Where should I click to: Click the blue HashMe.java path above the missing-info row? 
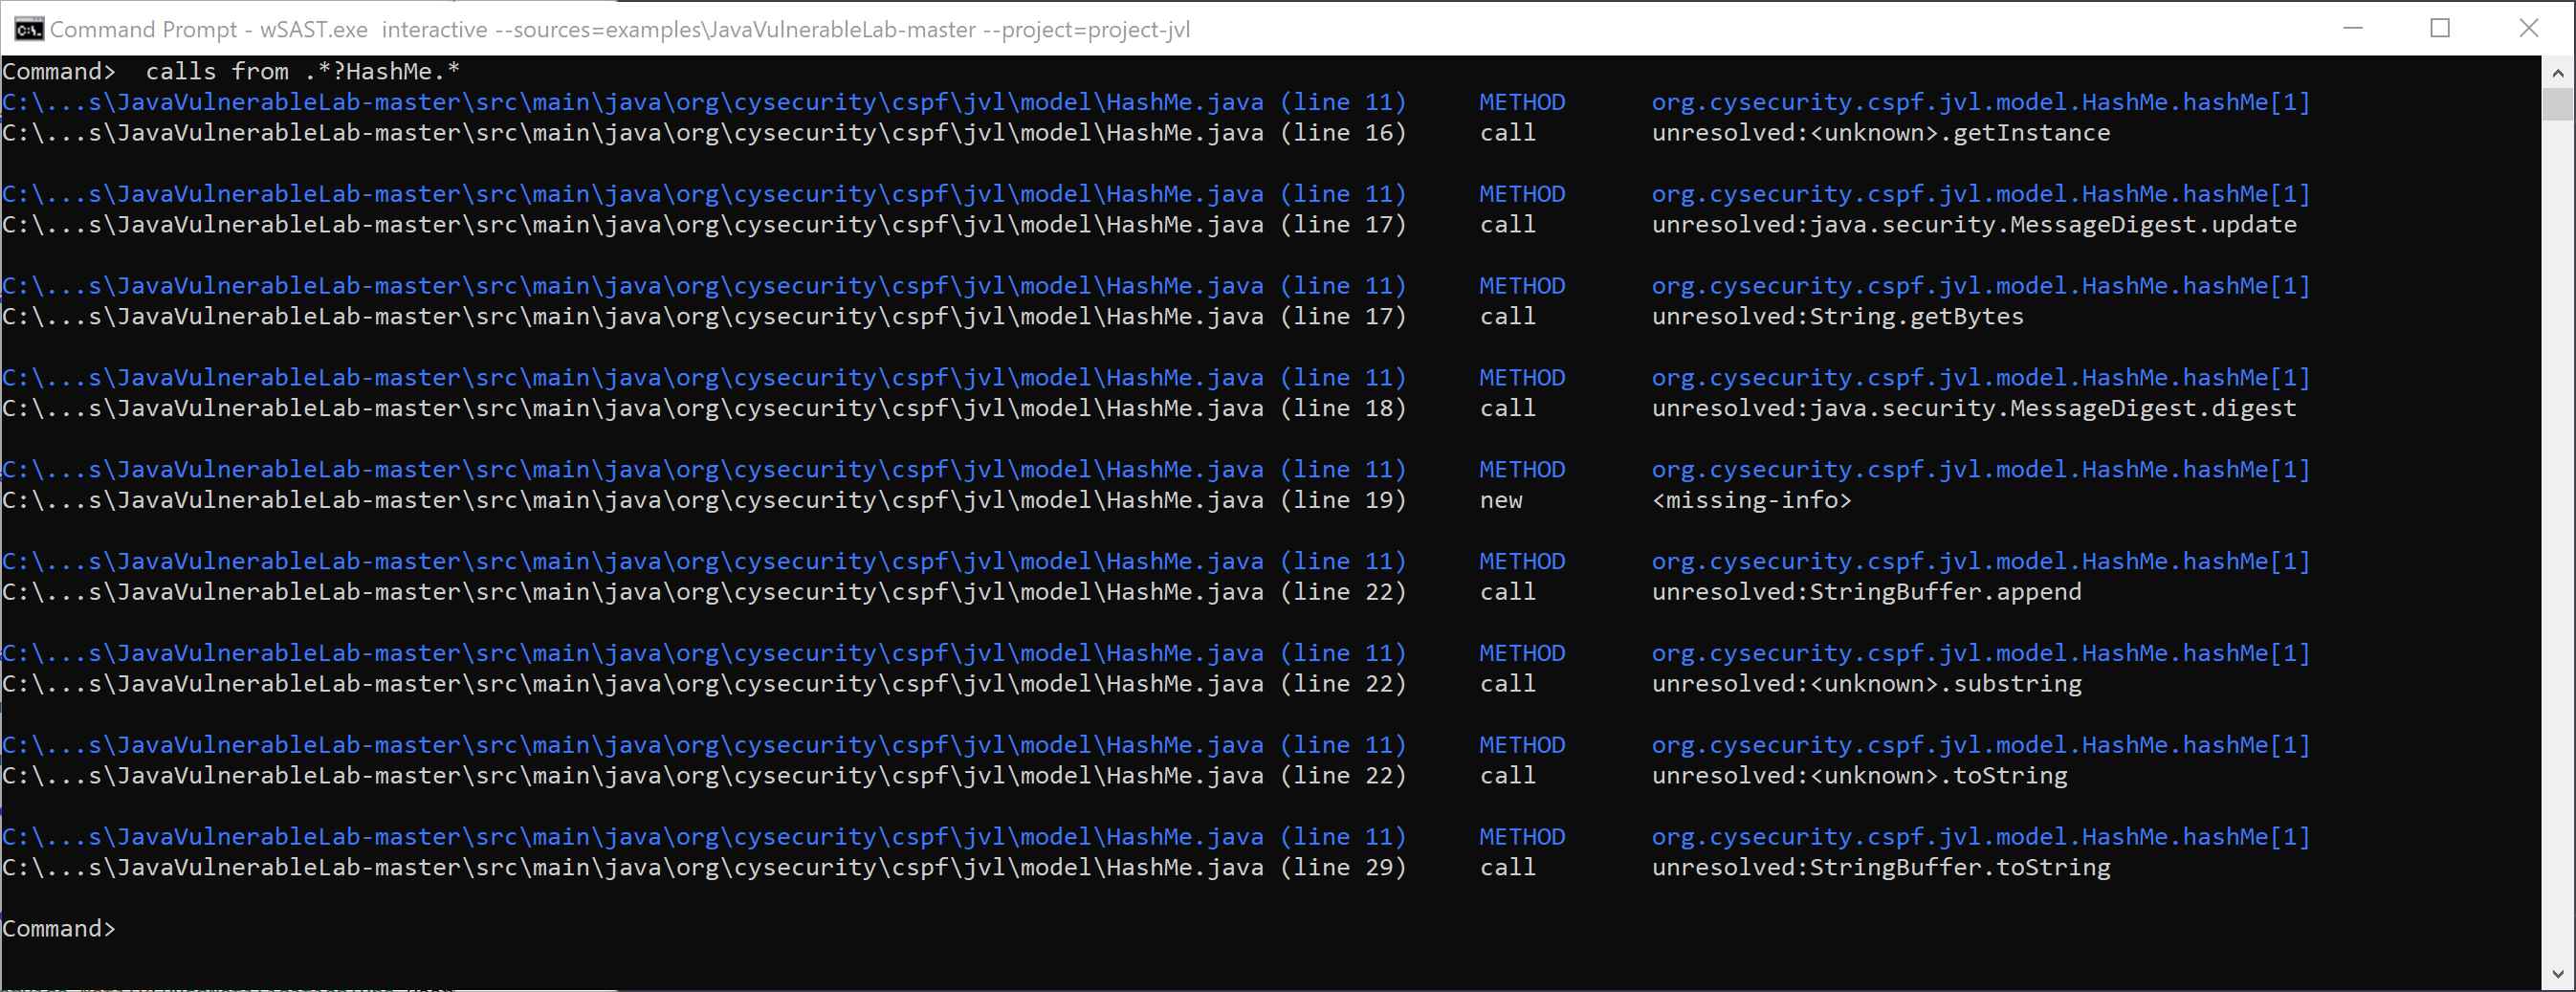coord(632,469)
